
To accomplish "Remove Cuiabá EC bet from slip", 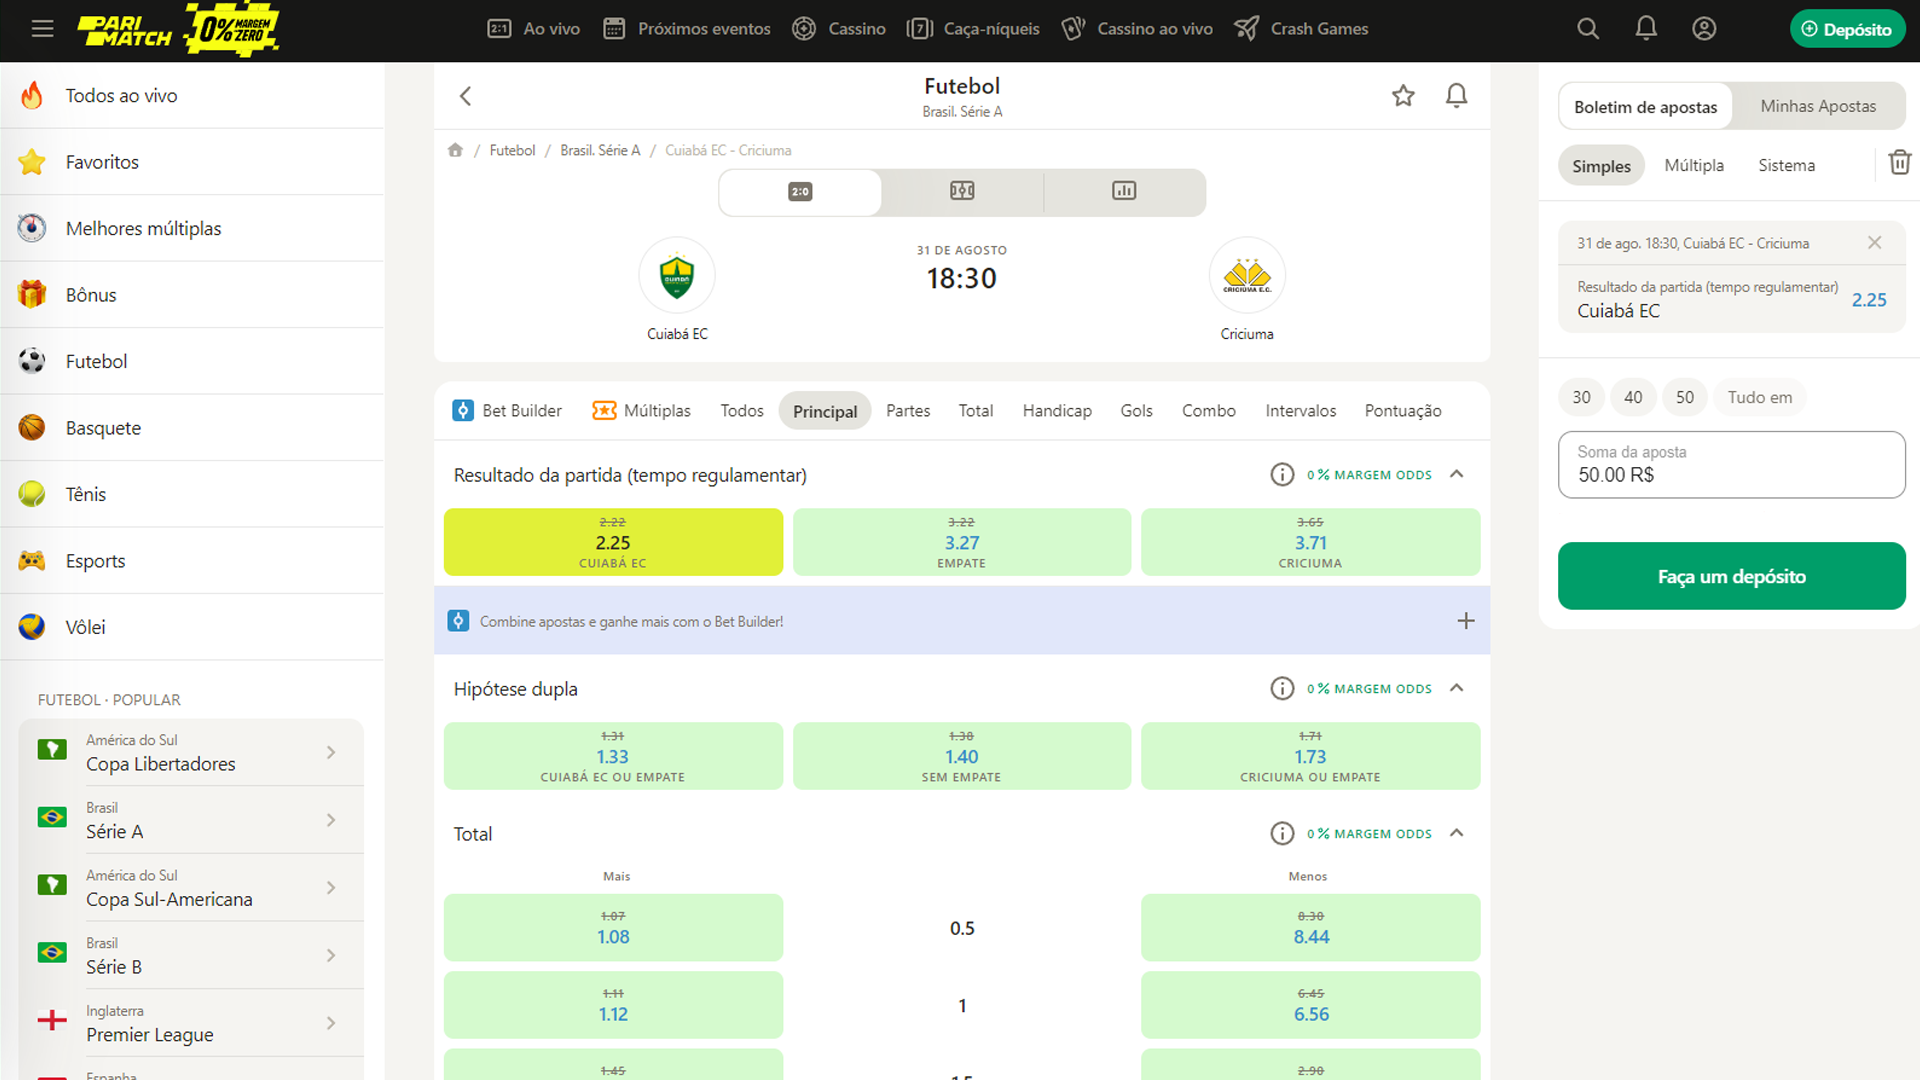I will [x=1874, y=243].
